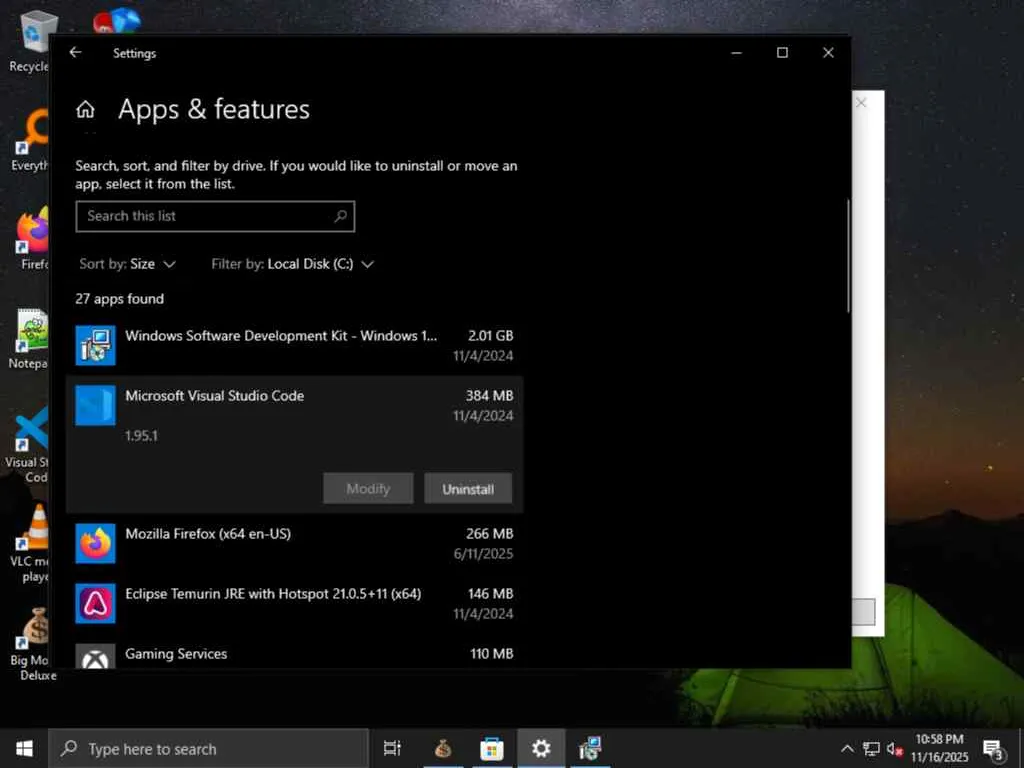
Task: Select Windows Software Development Kit entry text
Action: [281, 336]
